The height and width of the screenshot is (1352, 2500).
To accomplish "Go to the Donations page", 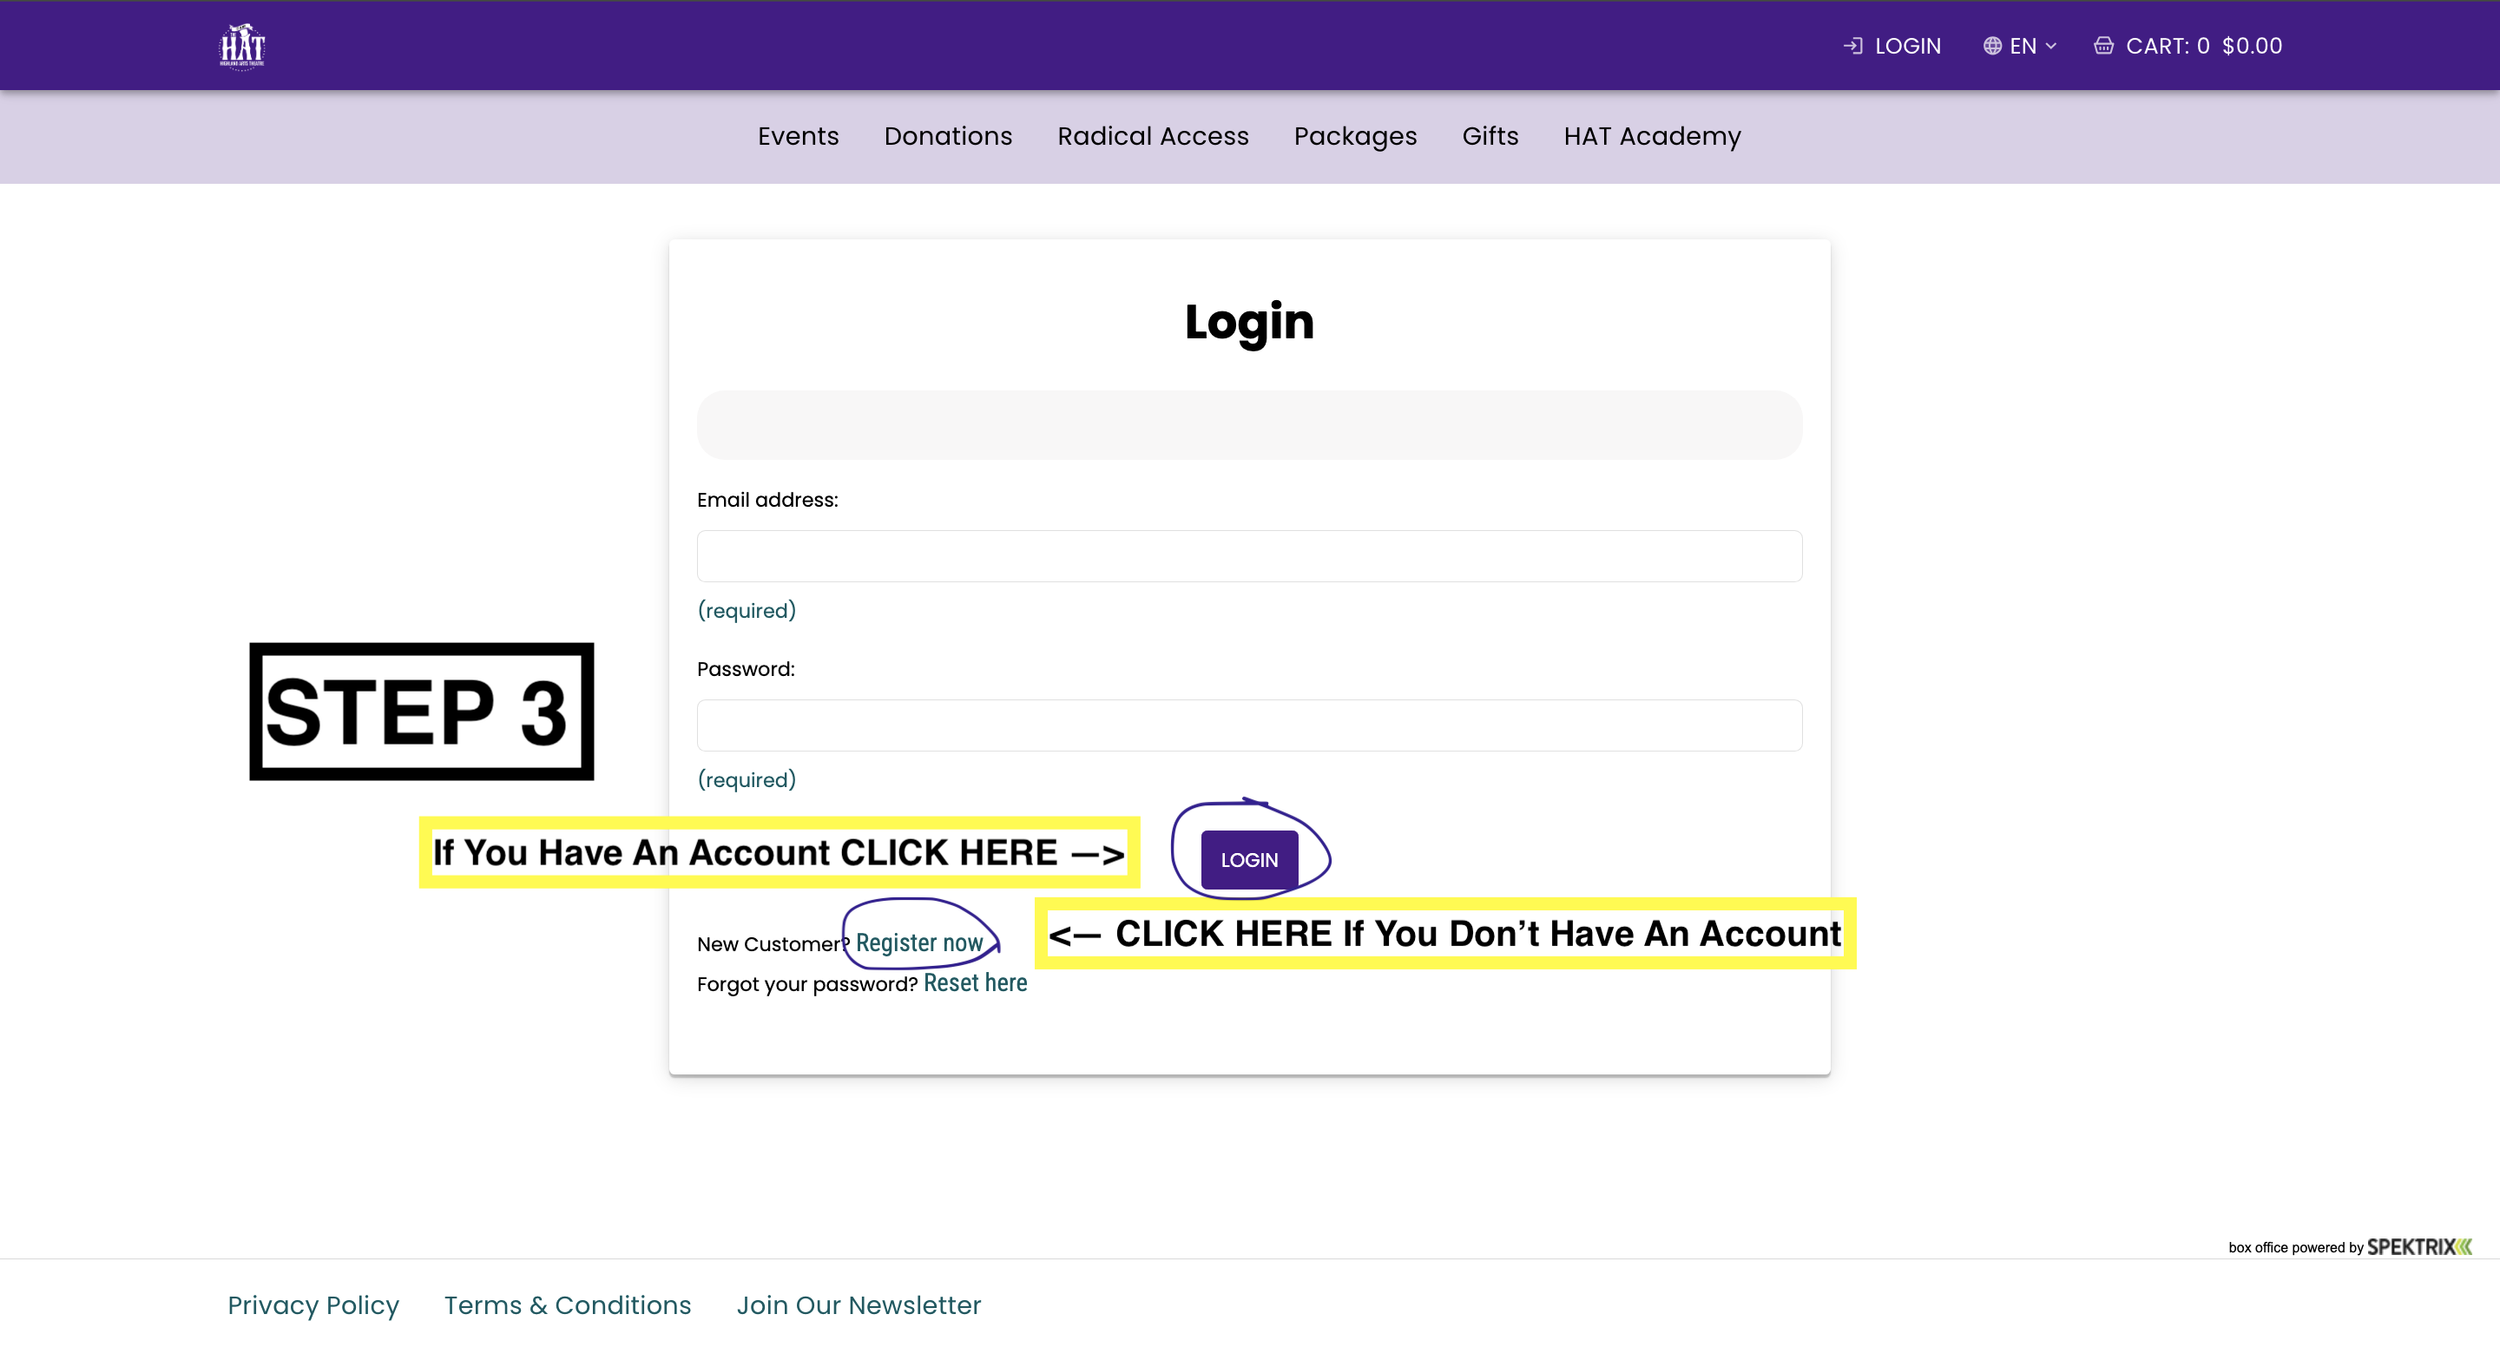I will (x=948, y=136).
